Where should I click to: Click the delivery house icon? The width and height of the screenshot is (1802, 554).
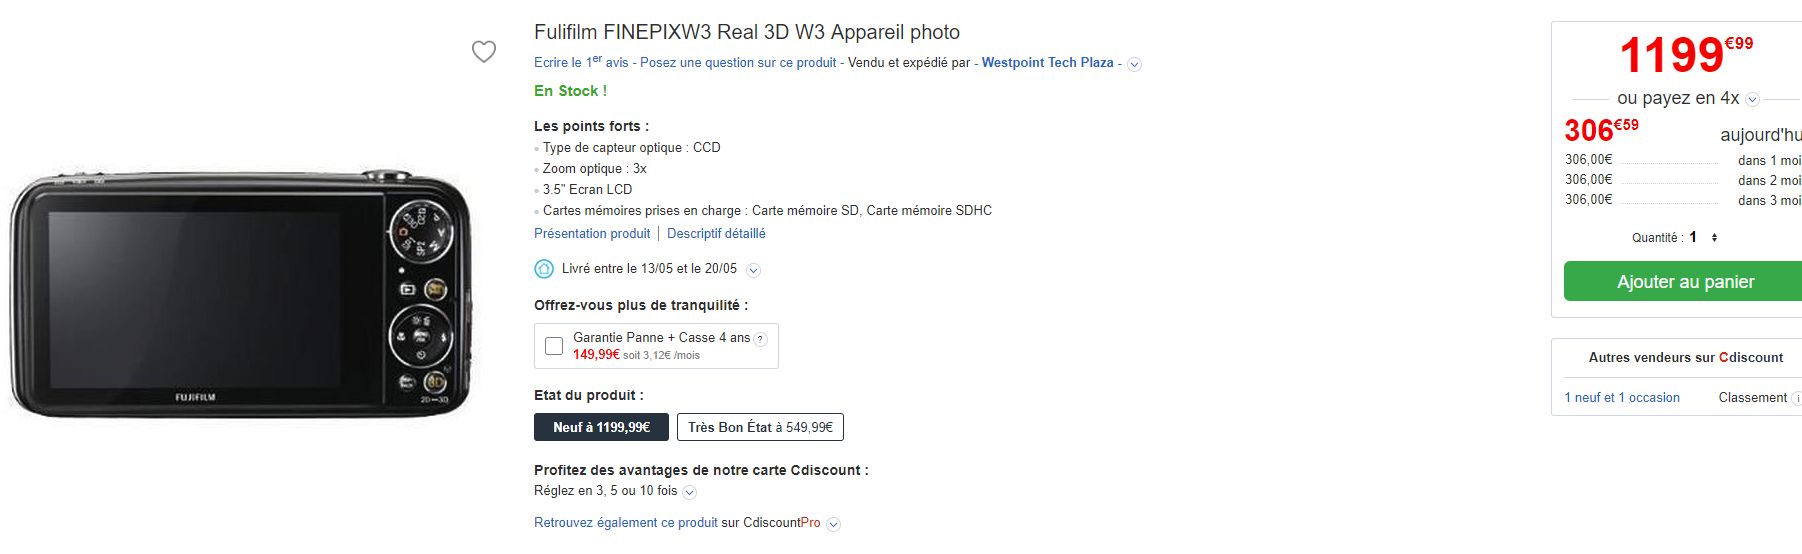pyautogui.click(x=544, y=269)
